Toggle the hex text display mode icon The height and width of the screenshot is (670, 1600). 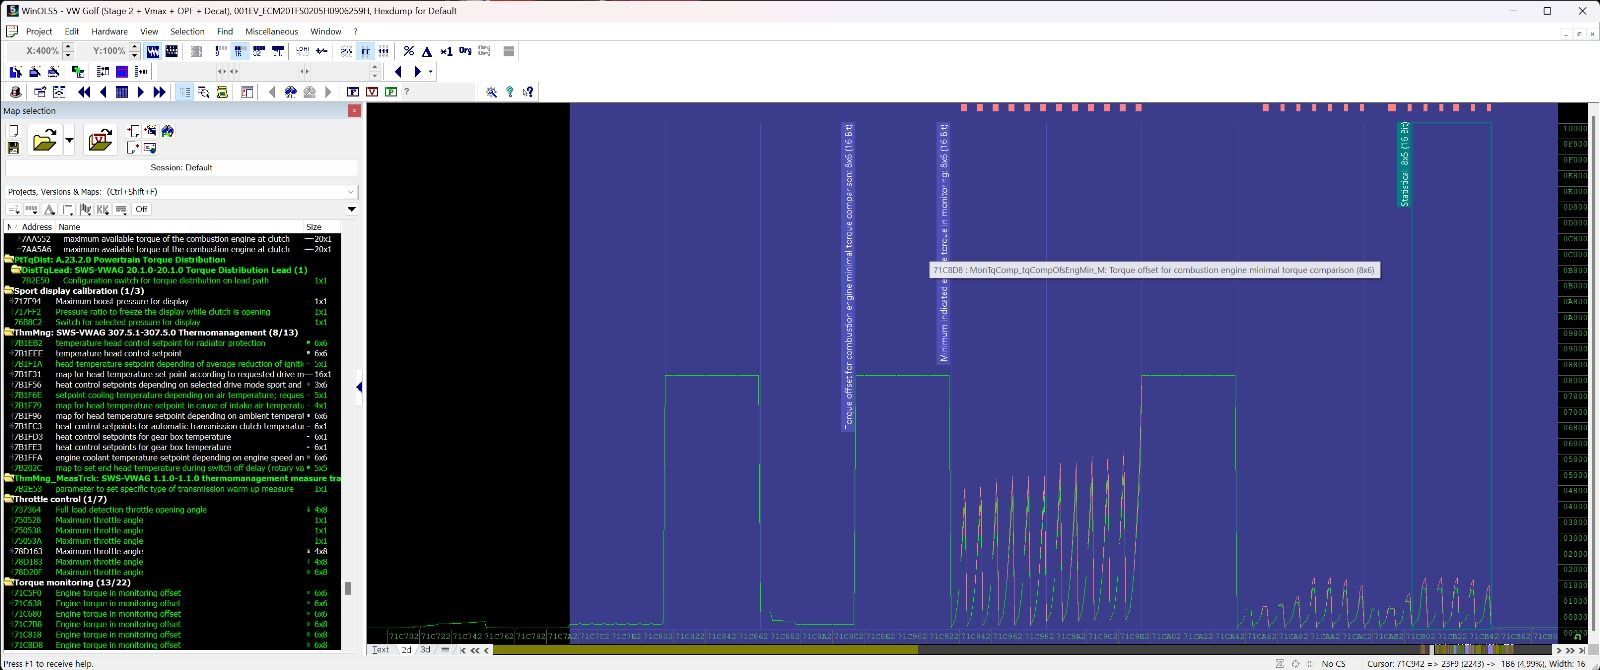click(171, 51)
